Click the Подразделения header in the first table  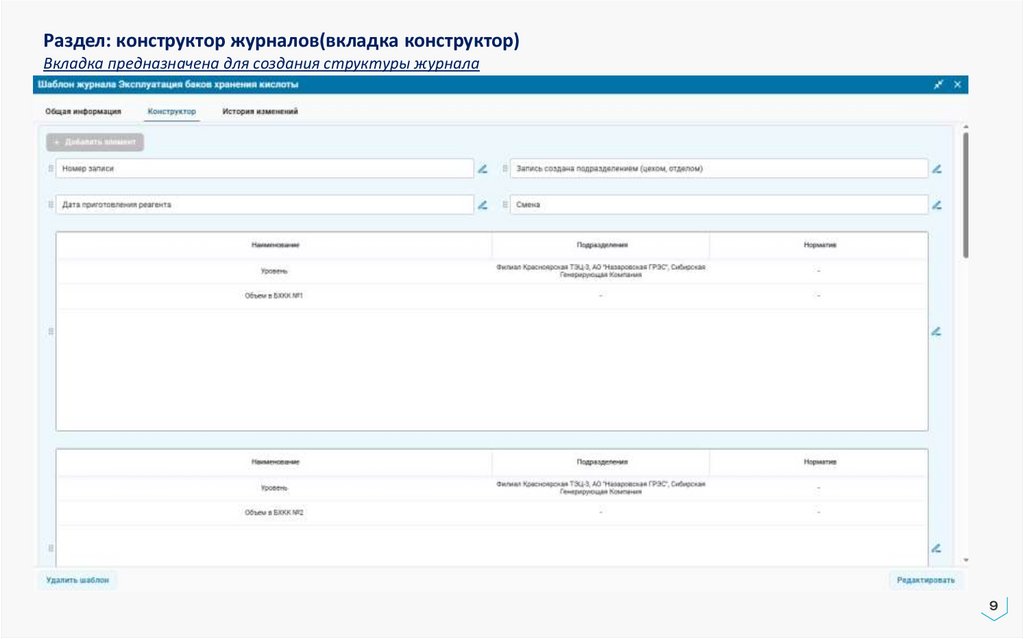(x=601, y=245)
